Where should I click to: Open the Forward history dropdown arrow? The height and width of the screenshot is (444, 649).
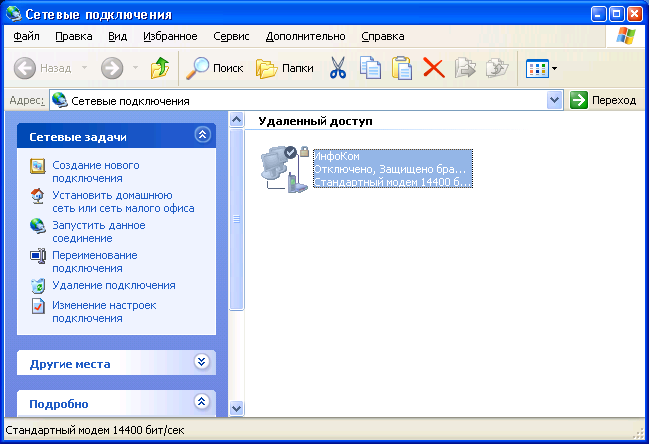[135, 67]
